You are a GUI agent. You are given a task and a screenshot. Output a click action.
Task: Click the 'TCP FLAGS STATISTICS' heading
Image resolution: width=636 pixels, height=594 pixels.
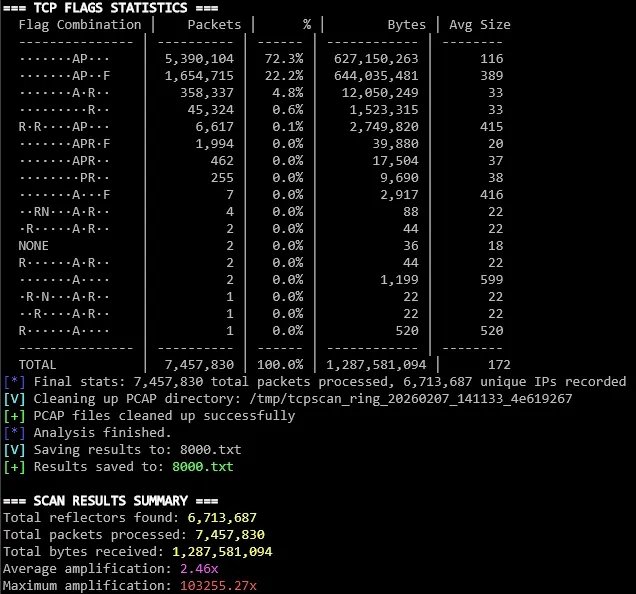[x=110, y=8]
